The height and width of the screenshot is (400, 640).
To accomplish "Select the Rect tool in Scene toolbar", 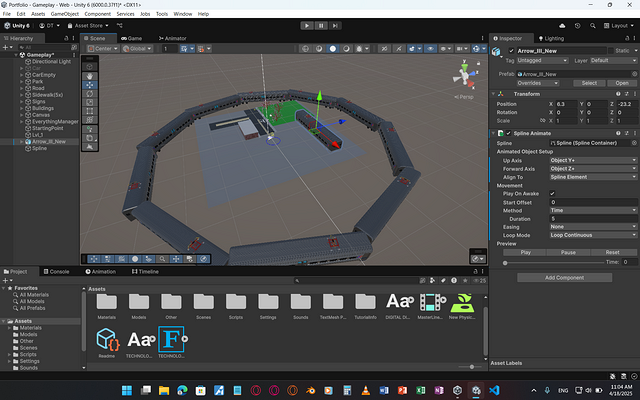I will click(90, 111).
